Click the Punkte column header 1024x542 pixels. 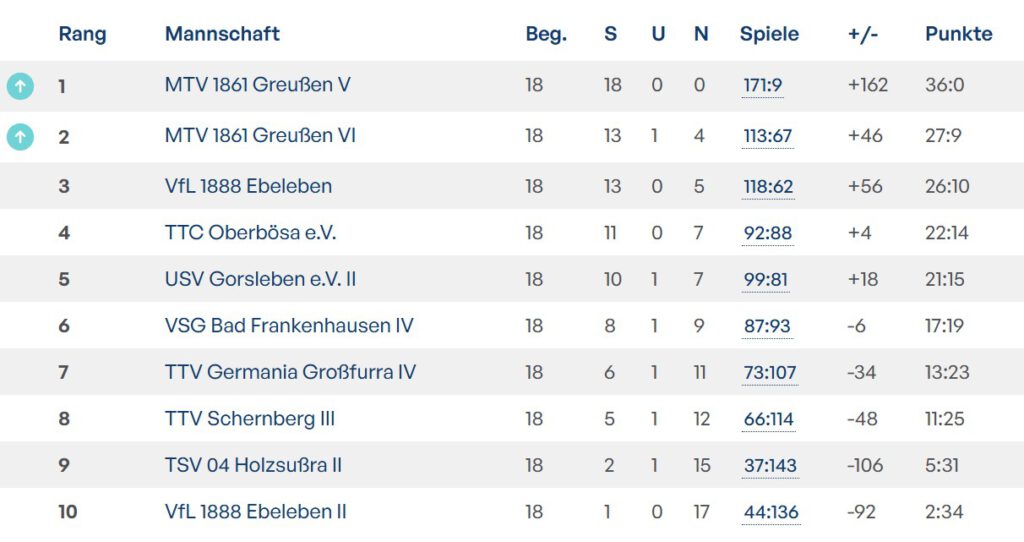[x=958, y=34]
